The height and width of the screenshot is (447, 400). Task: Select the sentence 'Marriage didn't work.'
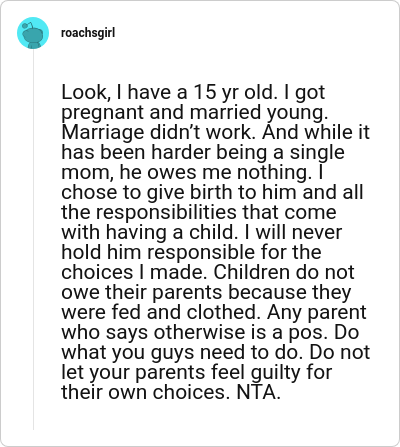point(158,132)
